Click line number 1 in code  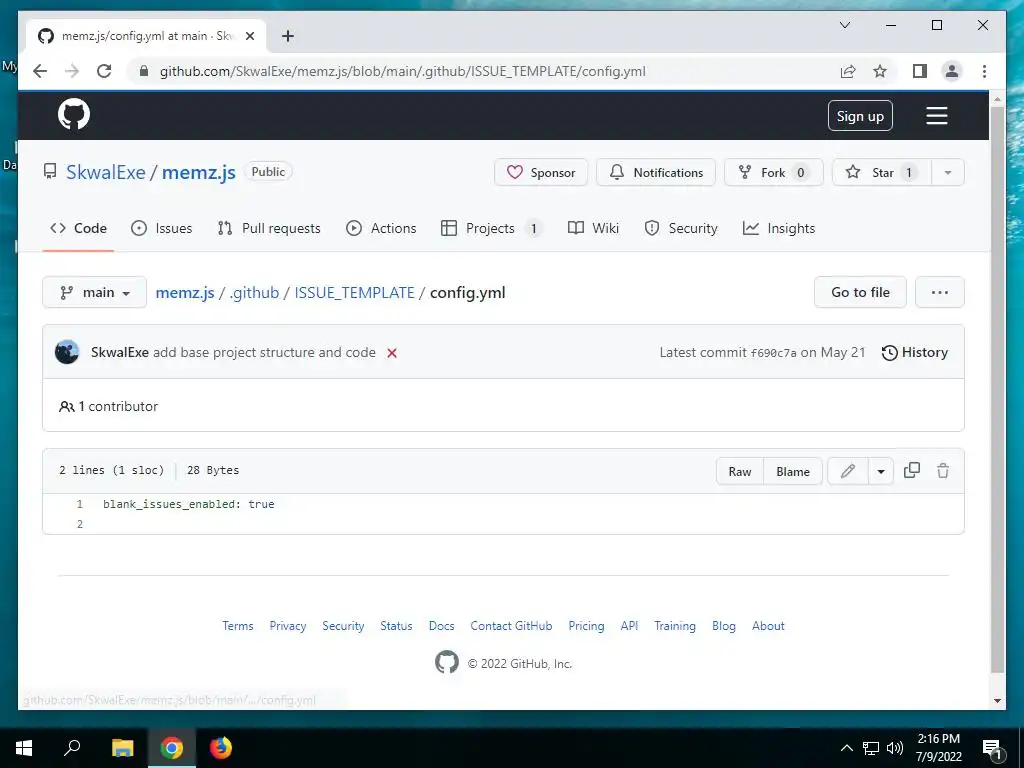click(x=80, y=504)
